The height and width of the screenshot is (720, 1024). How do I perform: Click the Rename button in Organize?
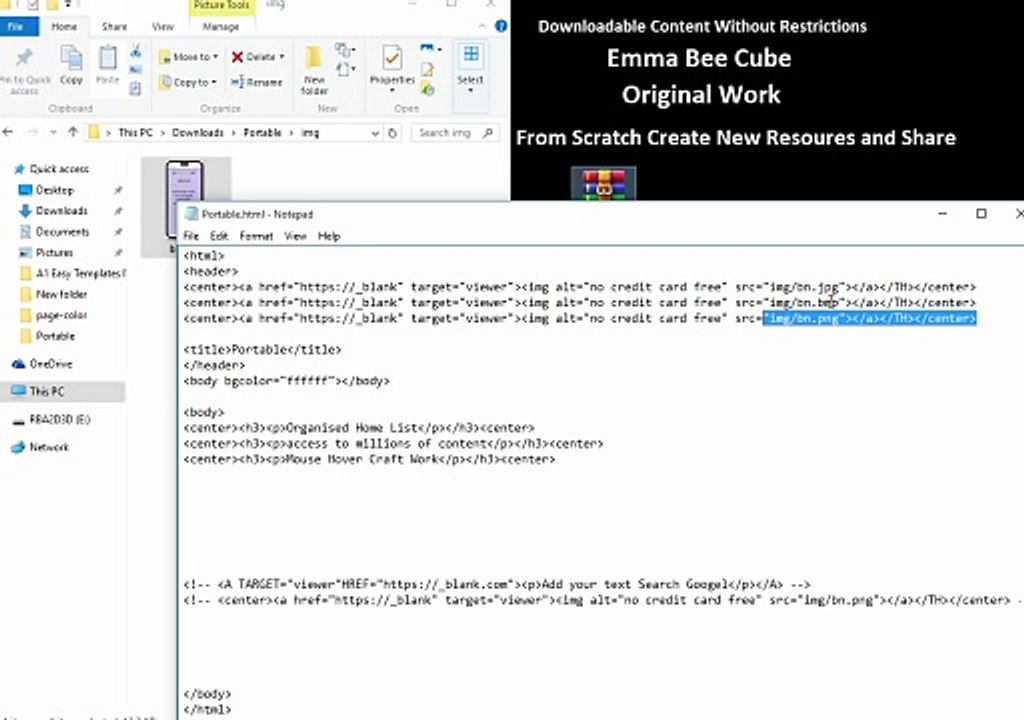[x=256, y=82]
